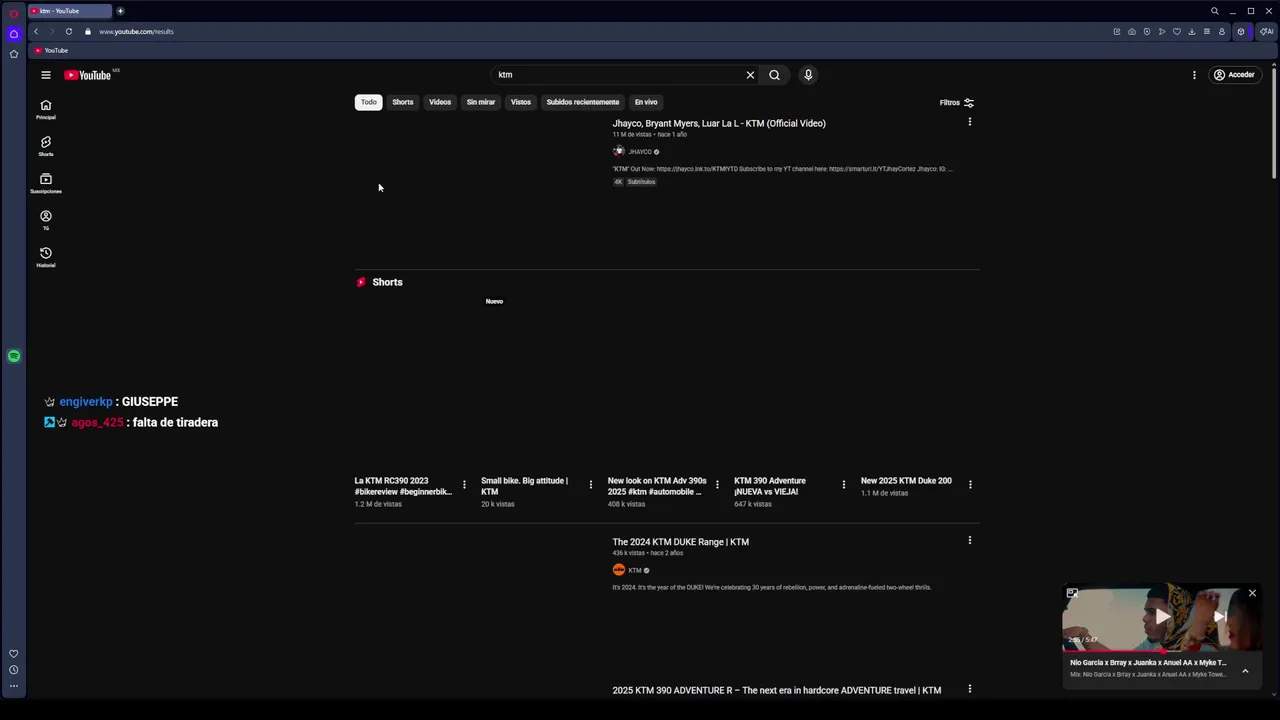Open options for 2024 KTM DUKE Range

pyautogui.click(x=969, y=541)
